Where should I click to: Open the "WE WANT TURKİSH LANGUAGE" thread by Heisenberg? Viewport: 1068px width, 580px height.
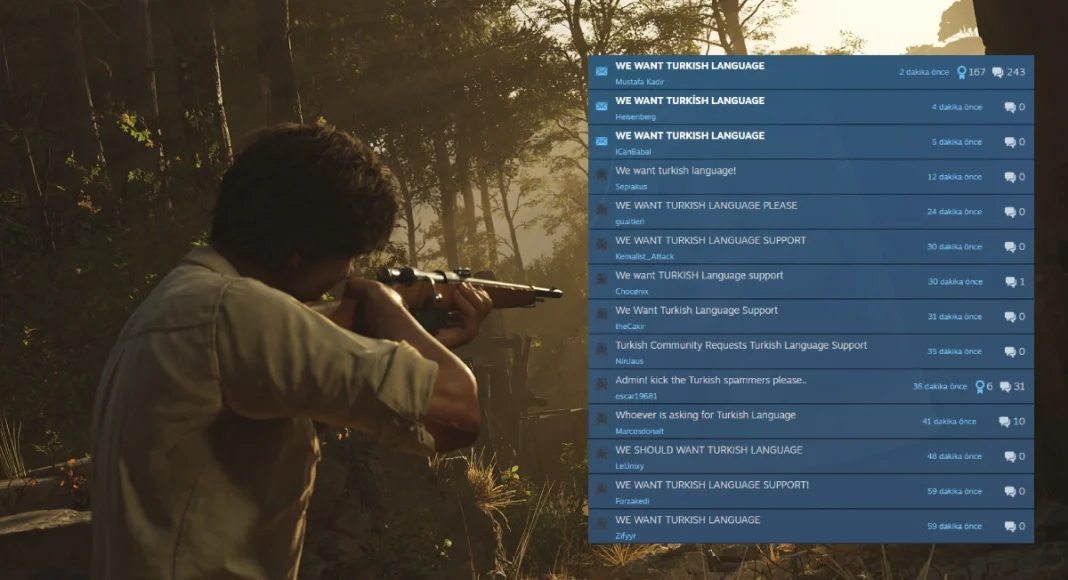689,101
